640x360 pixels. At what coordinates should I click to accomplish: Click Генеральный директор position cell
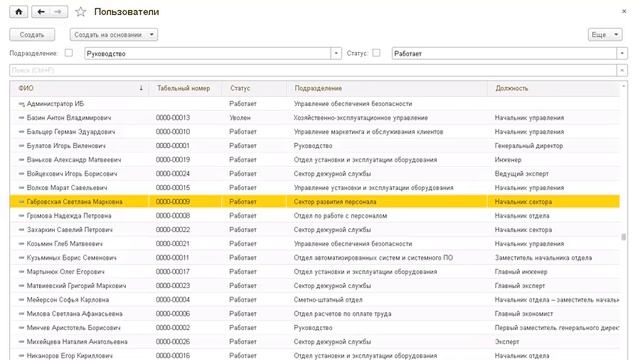(x=529, y=146)
